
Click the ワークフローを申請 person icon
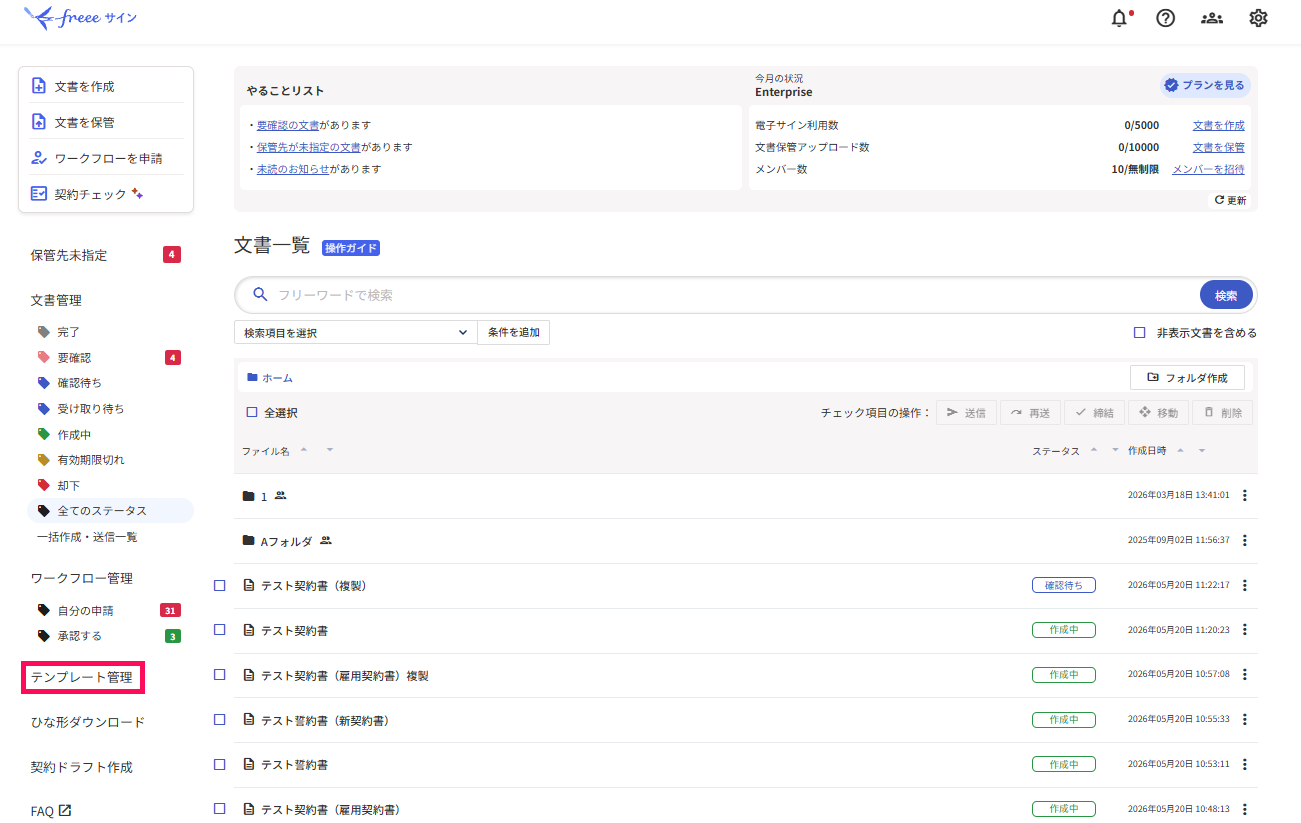38,158
